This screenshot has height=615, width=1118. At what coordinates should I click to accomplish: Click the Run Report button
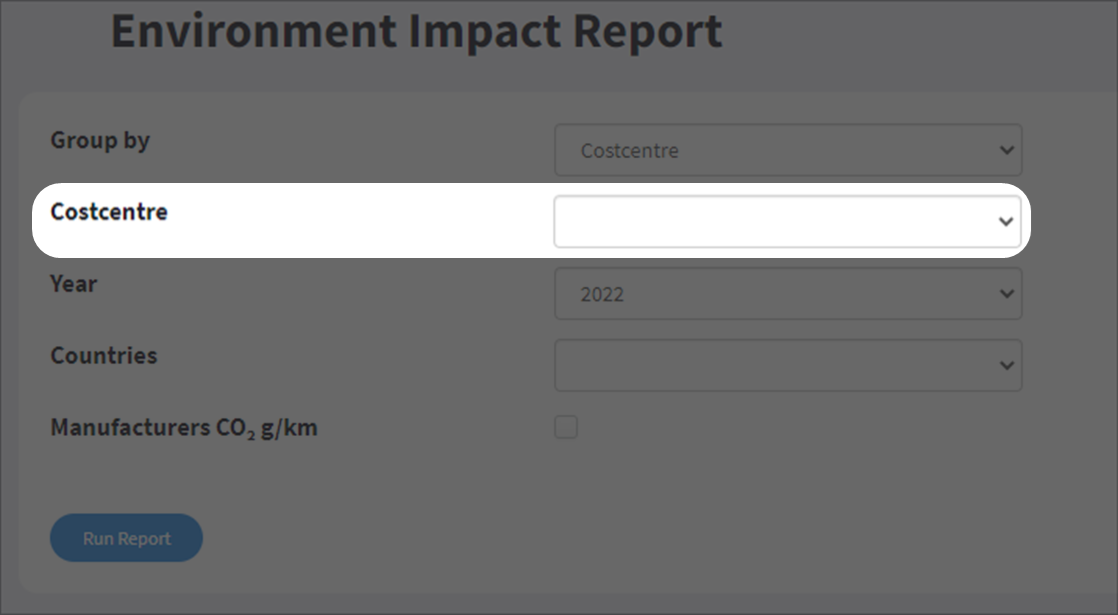point(126,538)
